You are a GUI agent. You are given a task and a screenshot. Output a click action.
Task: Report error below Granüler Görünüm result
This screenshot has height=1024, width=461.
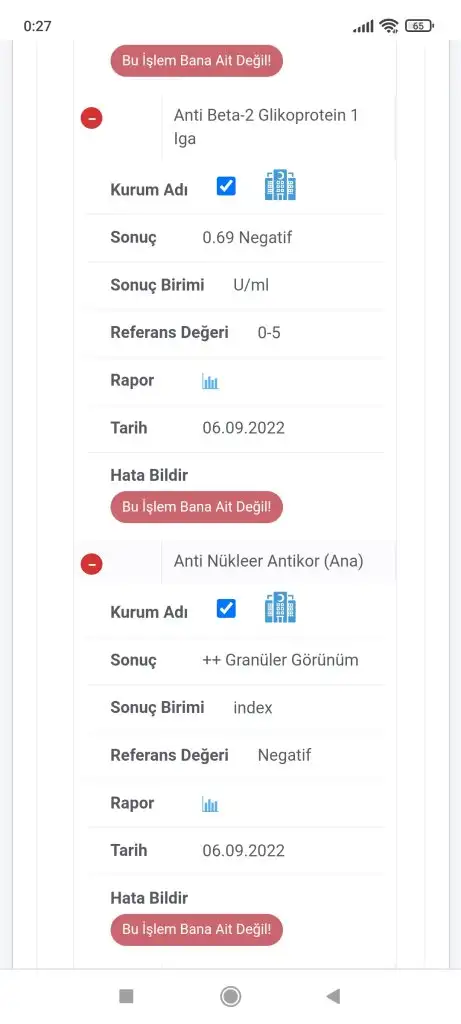[197, 929]
